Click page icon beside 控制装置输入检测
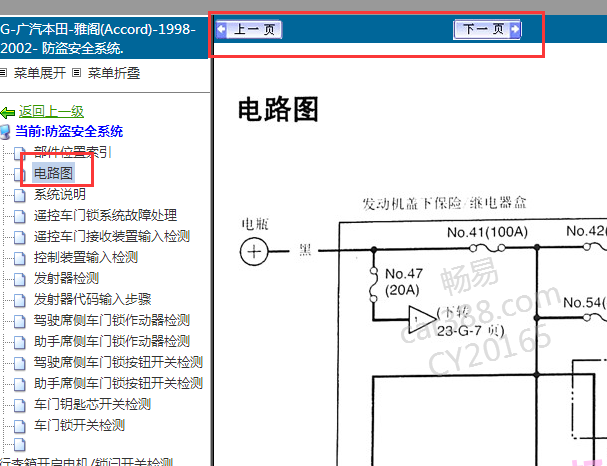The height and width of the screenshot is (466, 607). tap(20, 258)
